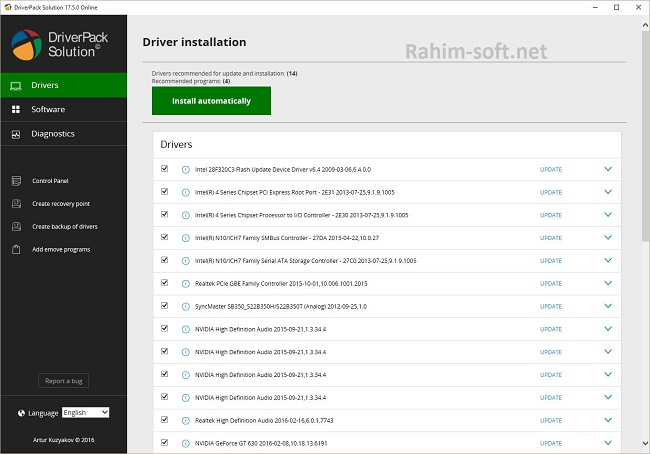Click the Software grid icon in sidebar
650x454 pixels.
[x=16, y=109]
